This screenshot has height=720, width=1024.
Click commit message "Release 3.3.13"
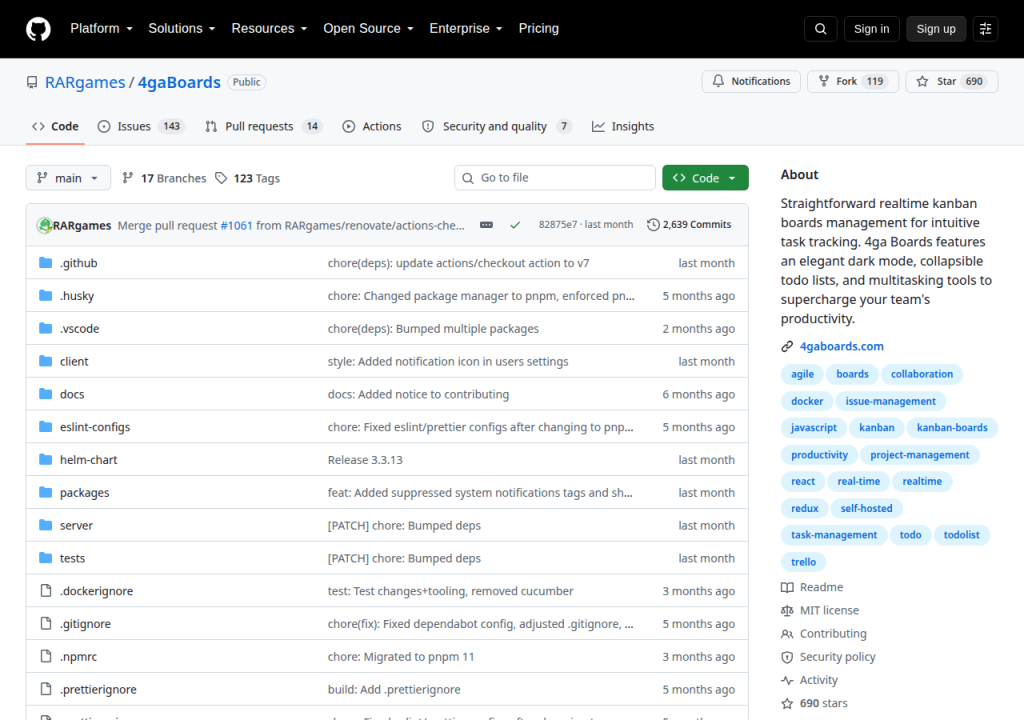(365, 460)
